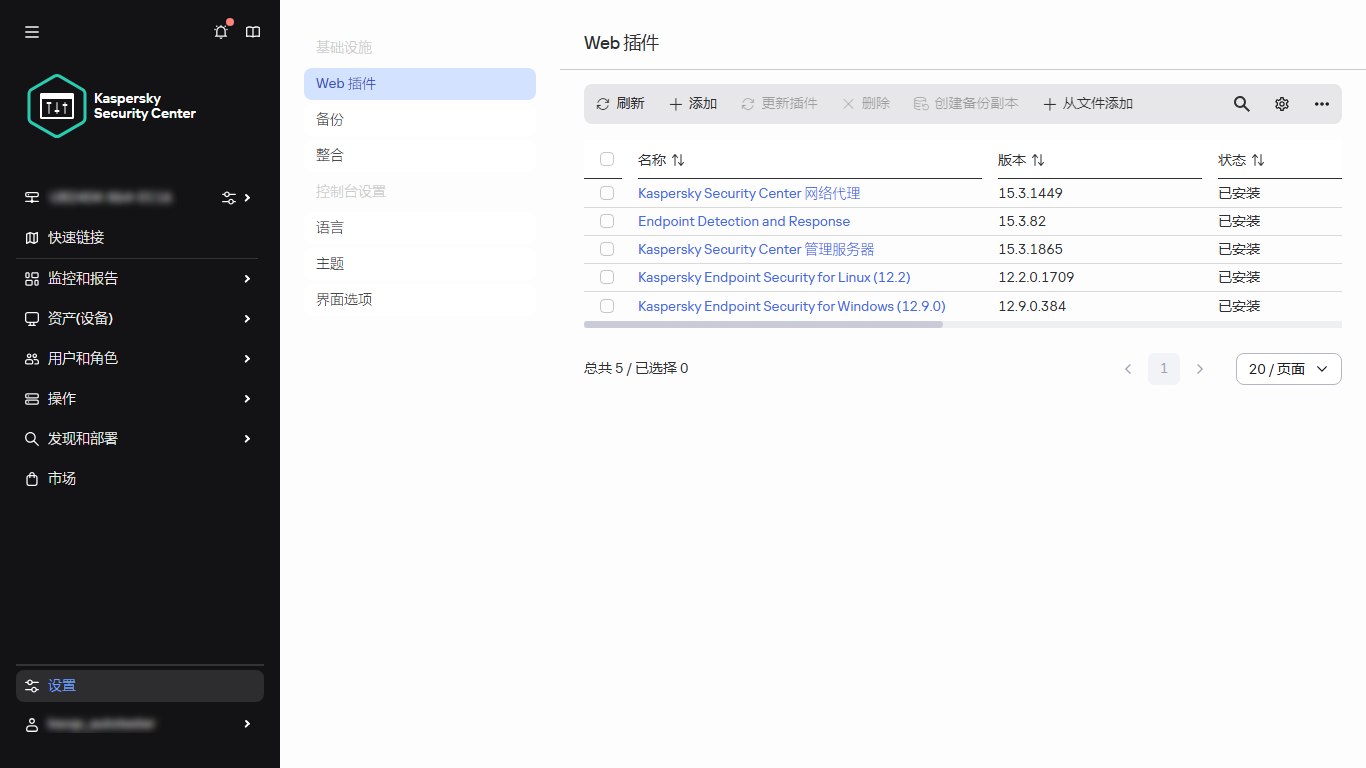Open the table column settings gear
This screenshot has width=1366, height=768.
tap(1281, 103)
